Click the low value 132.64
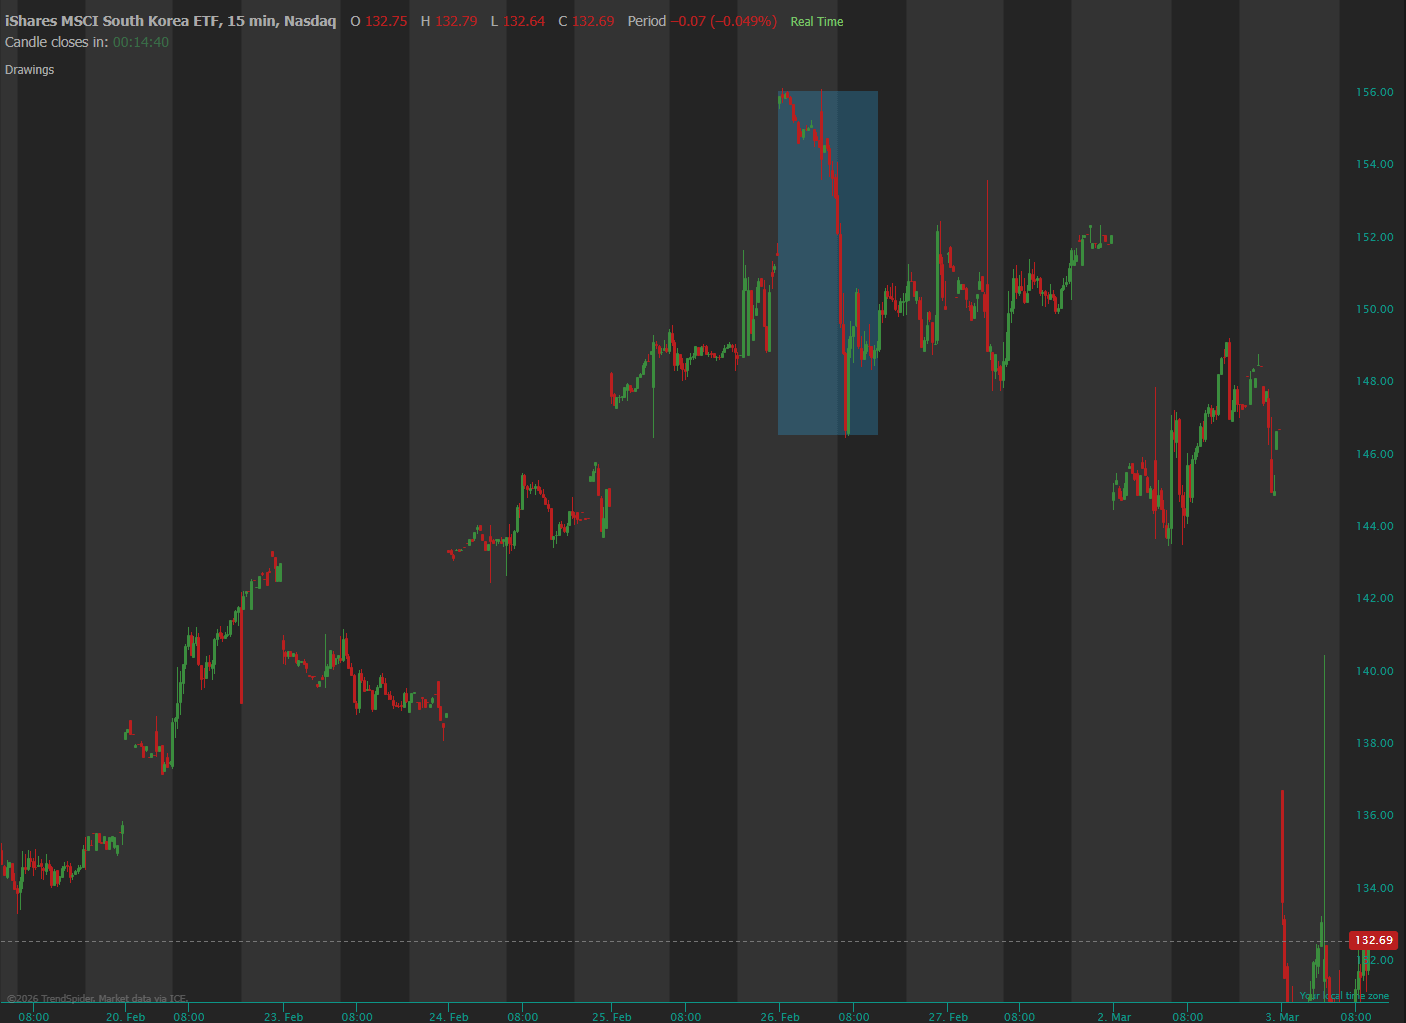1406x1023 pixels. coord(524,21)
